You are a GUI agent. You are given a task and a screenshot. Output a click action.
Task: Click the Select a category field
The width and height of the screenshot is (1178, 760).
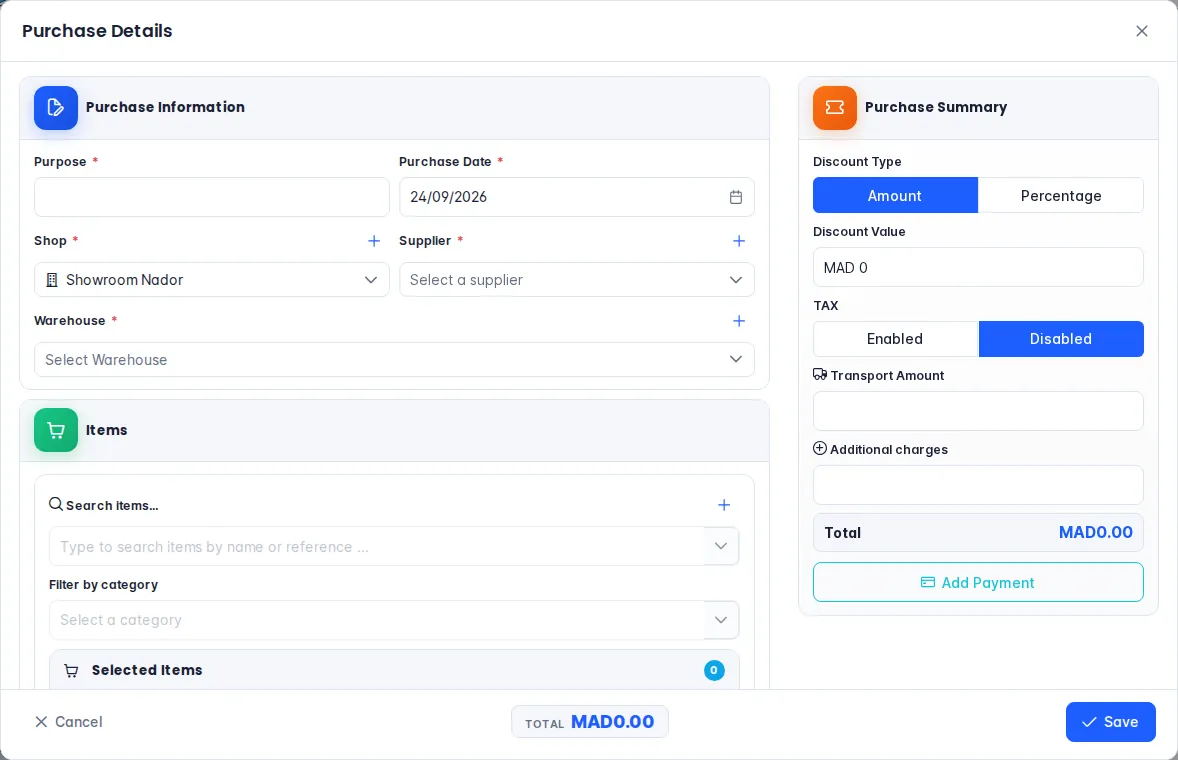[377, 620]
